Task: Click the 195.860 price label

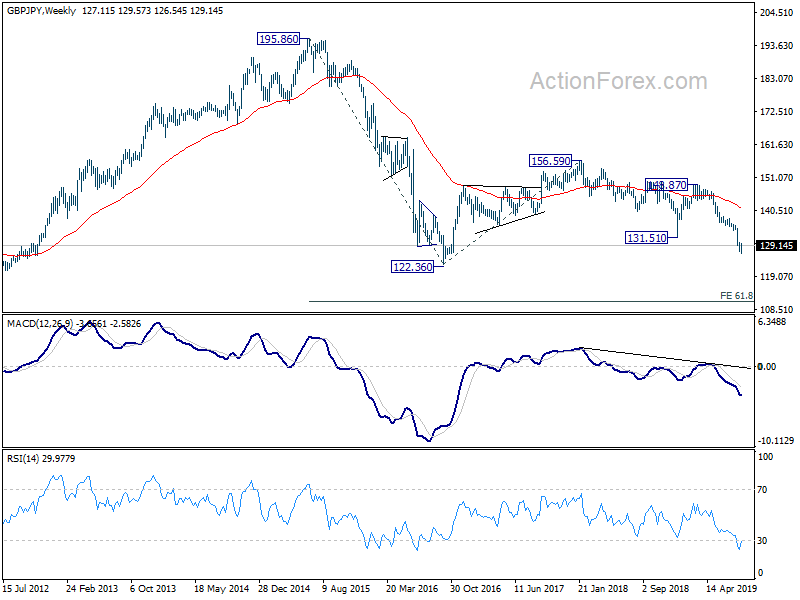Action: [x=278, y=39]
